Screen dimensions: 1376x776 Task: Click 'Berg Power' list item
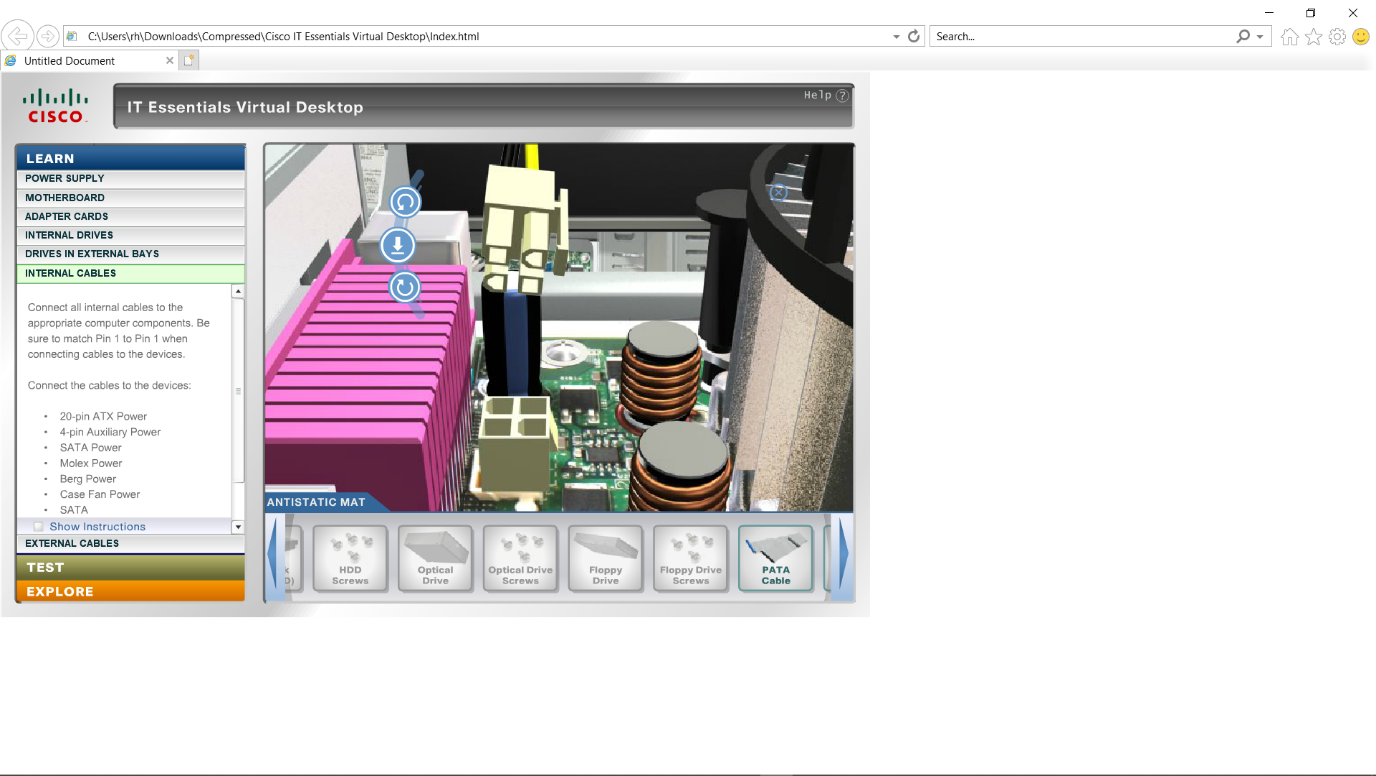(x=88, y=479)
